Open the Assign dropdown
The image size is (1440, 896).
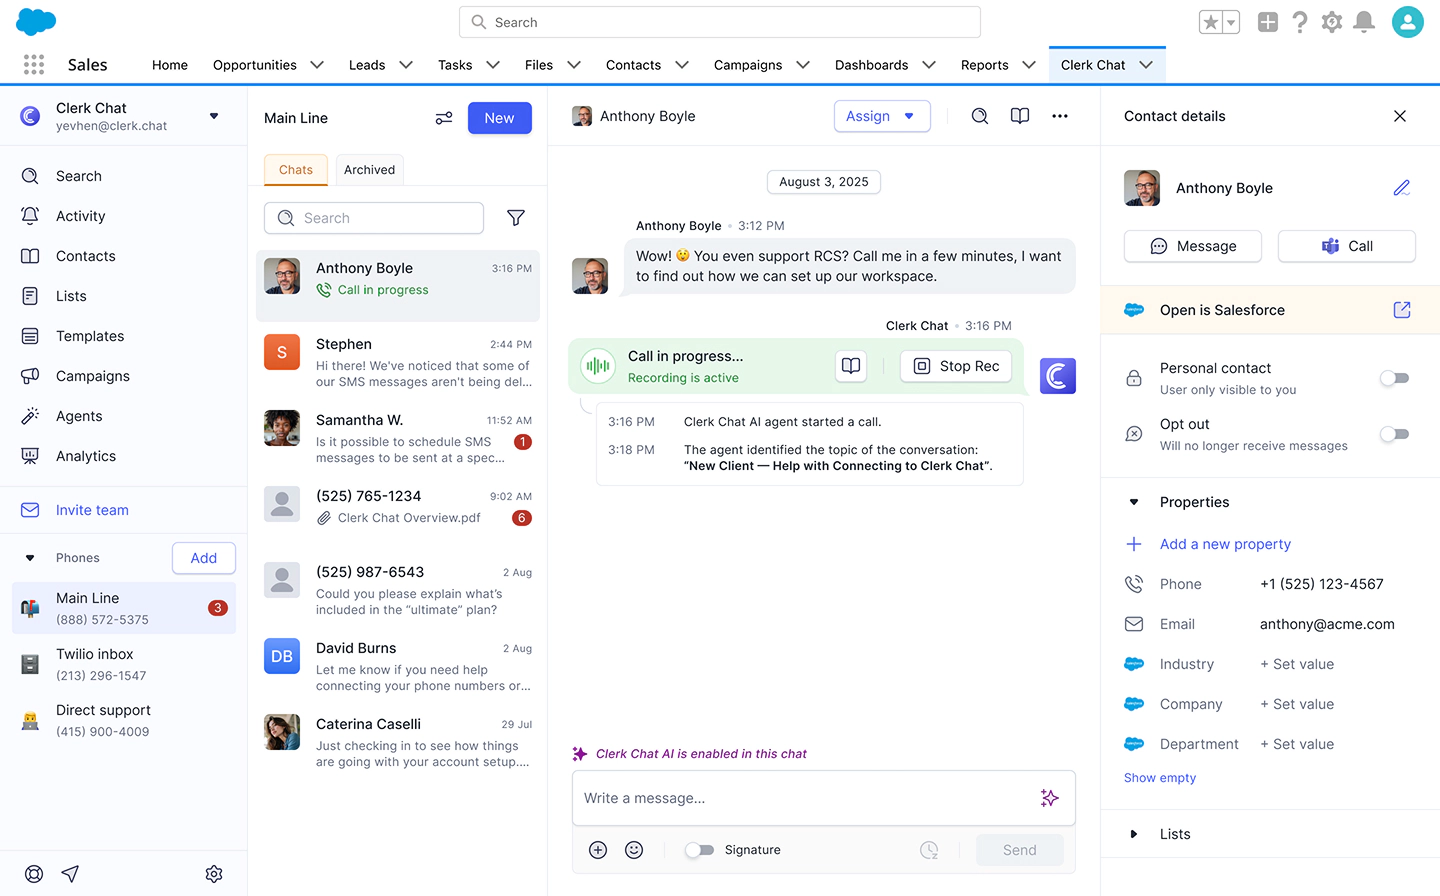pos(882,116)
